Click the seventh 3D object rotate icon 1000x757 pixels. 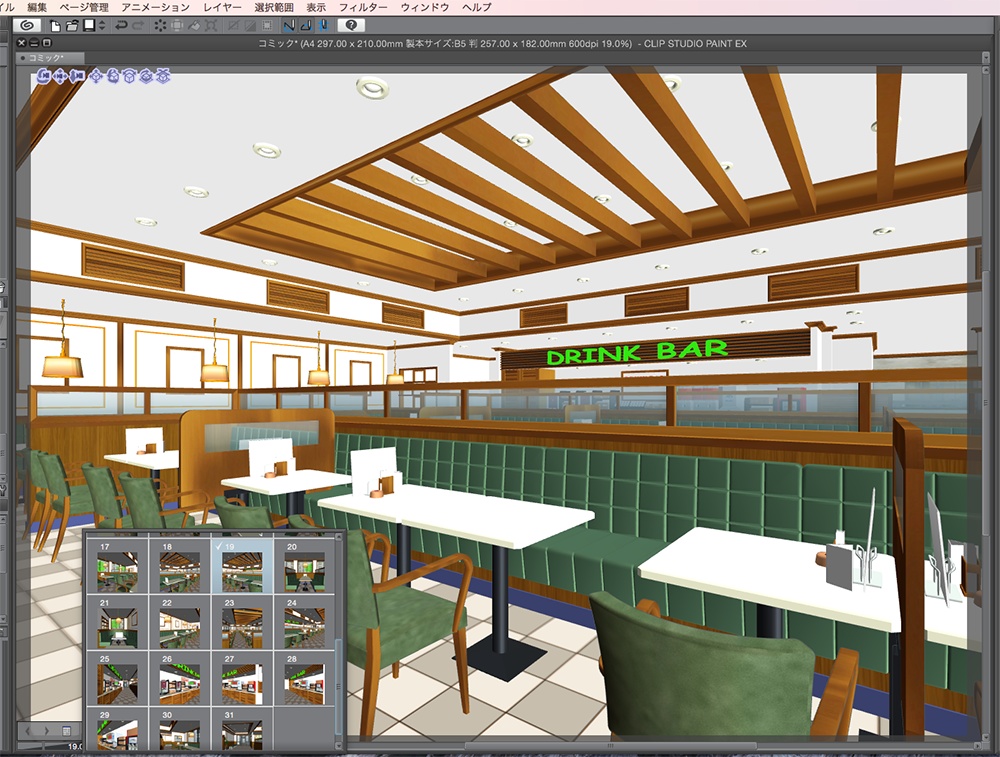click(146, 77)
